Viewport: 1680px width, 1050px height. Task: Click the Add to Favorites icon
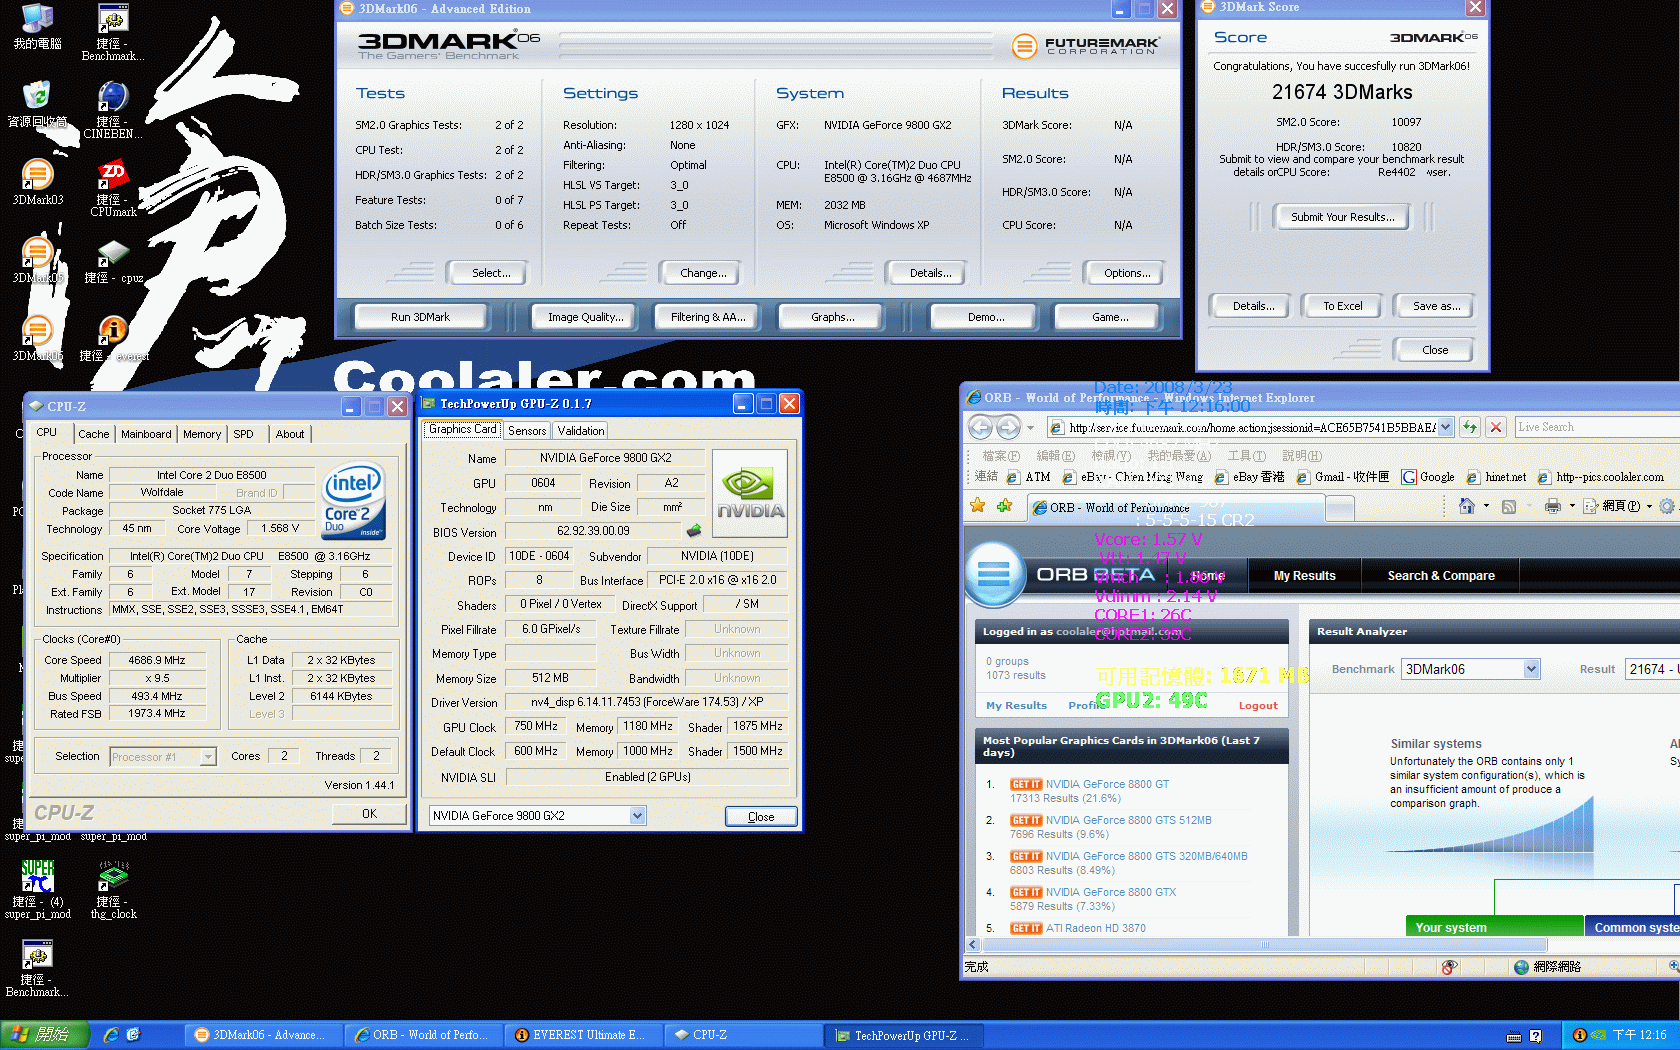1004,506
